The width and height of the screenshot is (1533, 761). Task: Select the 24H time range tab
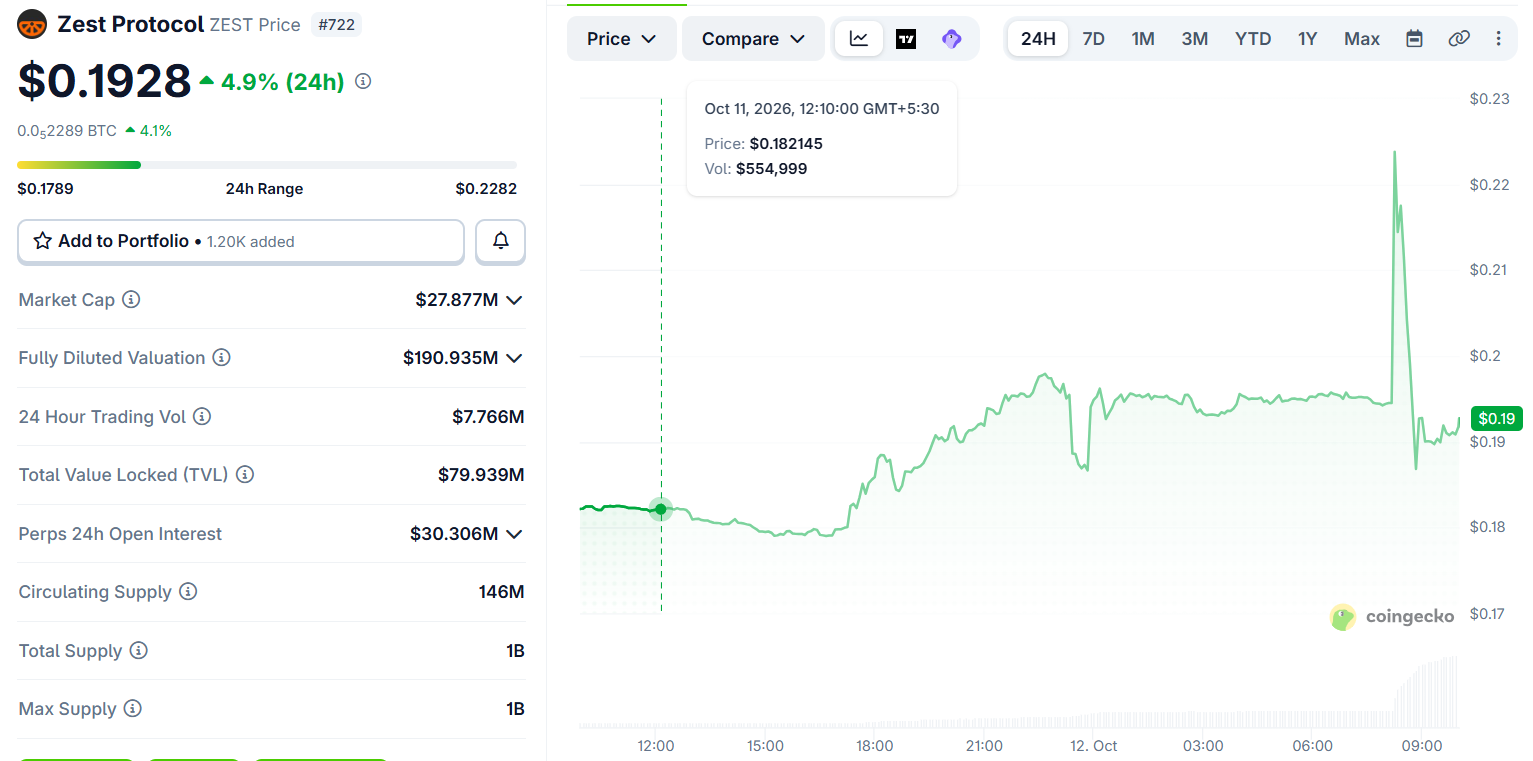click(1038, 39)
